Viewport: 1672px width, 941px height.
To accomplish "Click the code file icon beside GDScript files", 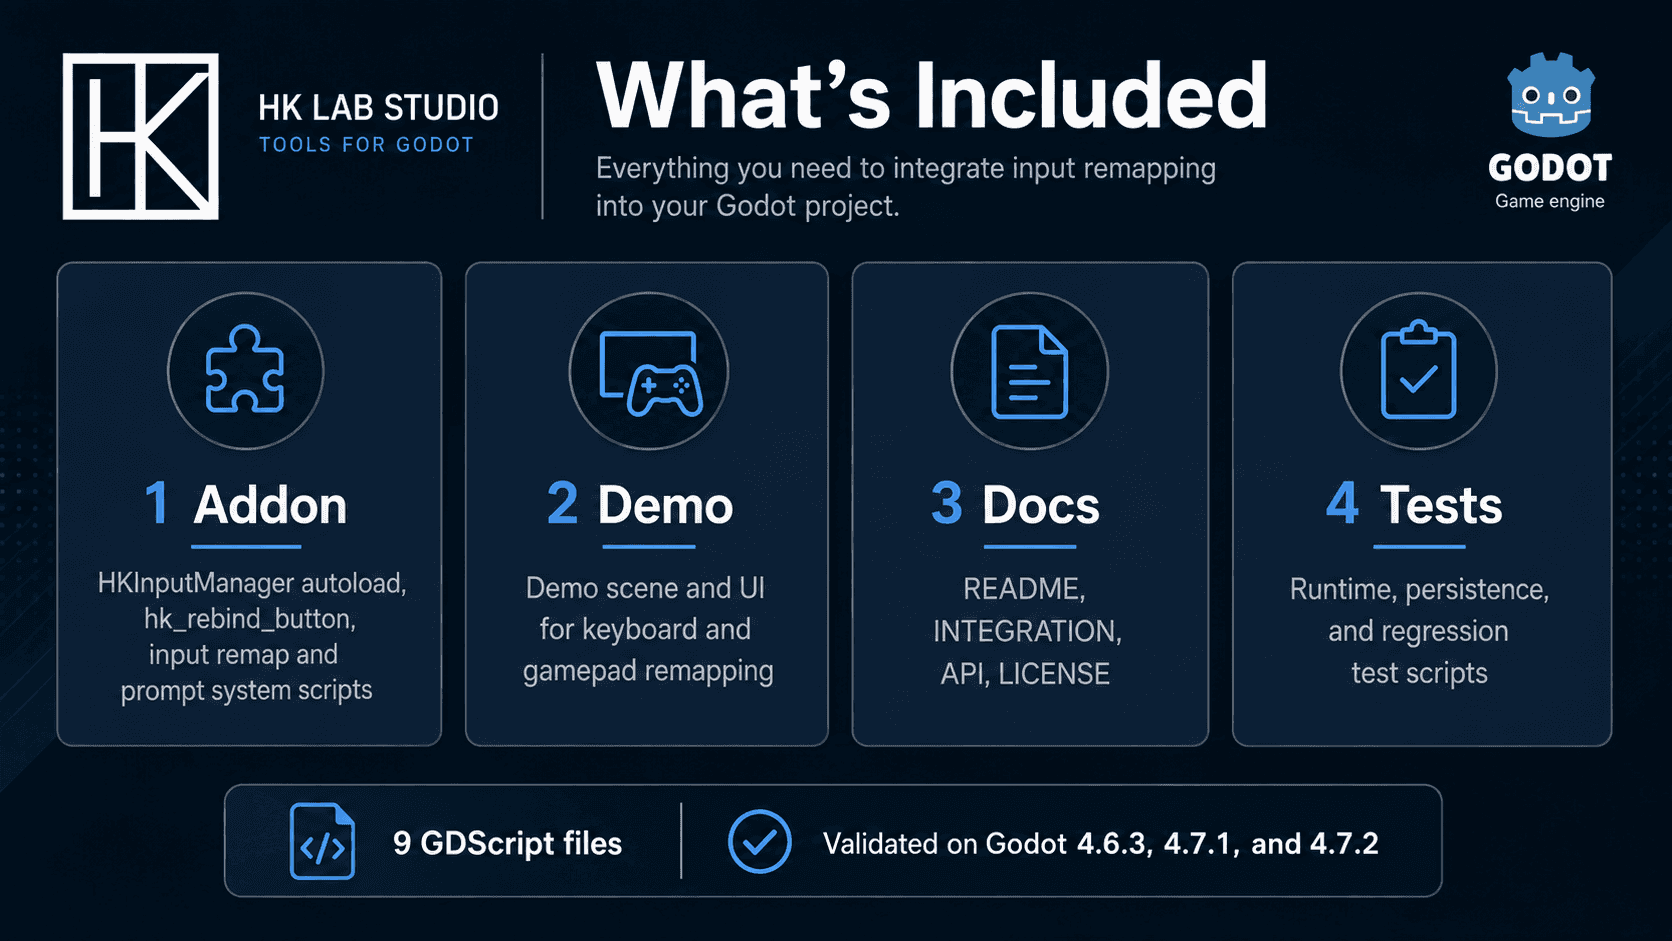I will pyautogui.click(x=322, y=841).
